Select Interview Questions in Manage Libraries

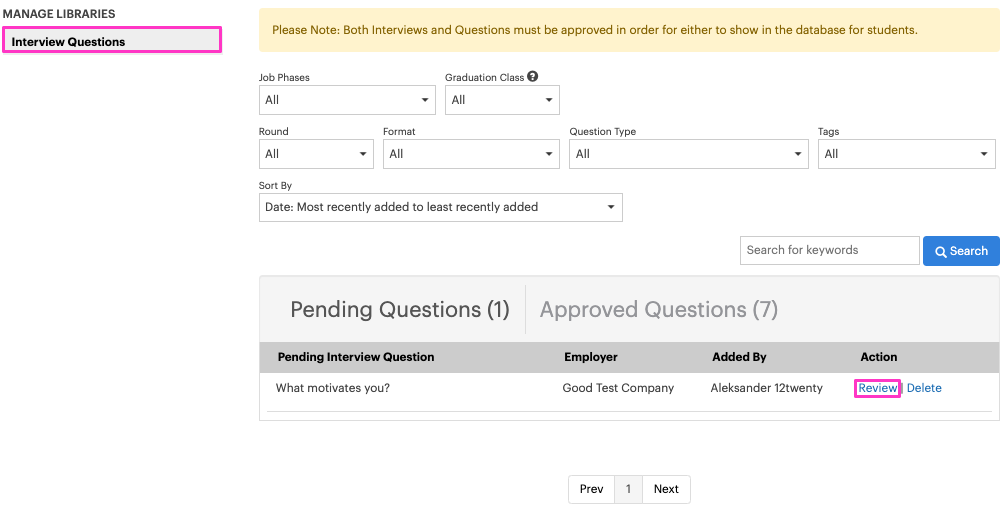[112, 42]
